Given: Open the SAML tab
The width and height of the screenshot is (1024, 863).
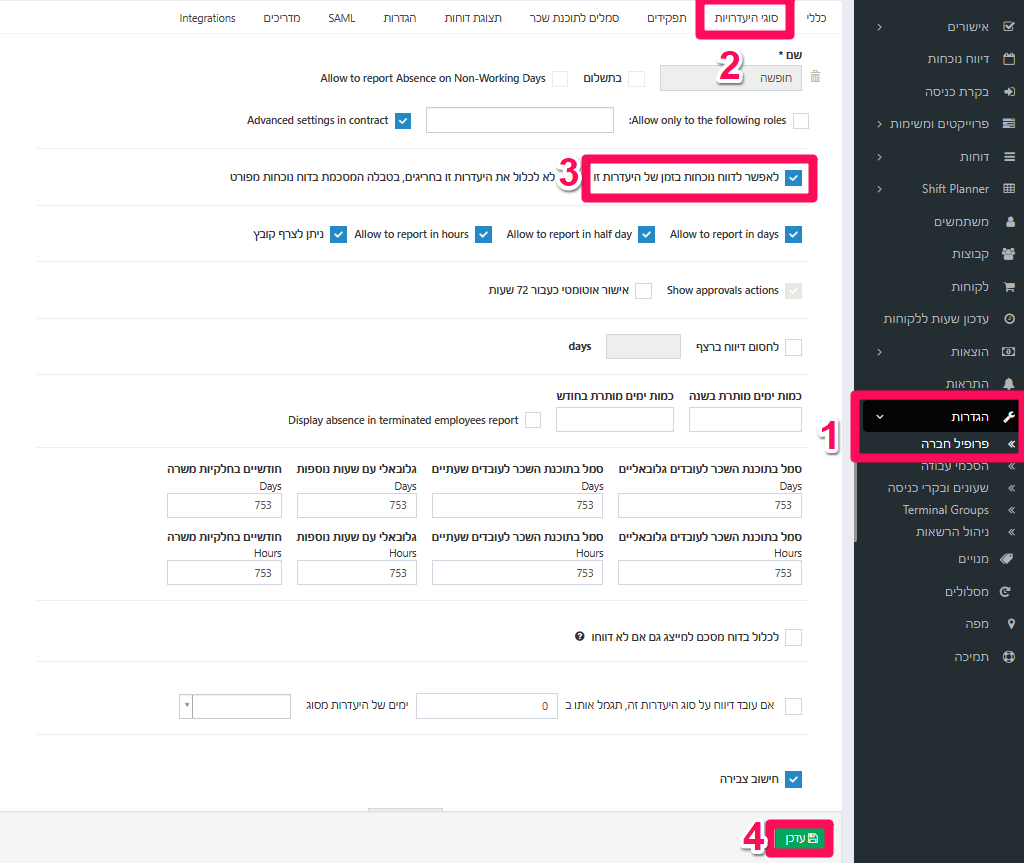Looking at the screenshot, I should pyautogui.click(x=342, y=18).
